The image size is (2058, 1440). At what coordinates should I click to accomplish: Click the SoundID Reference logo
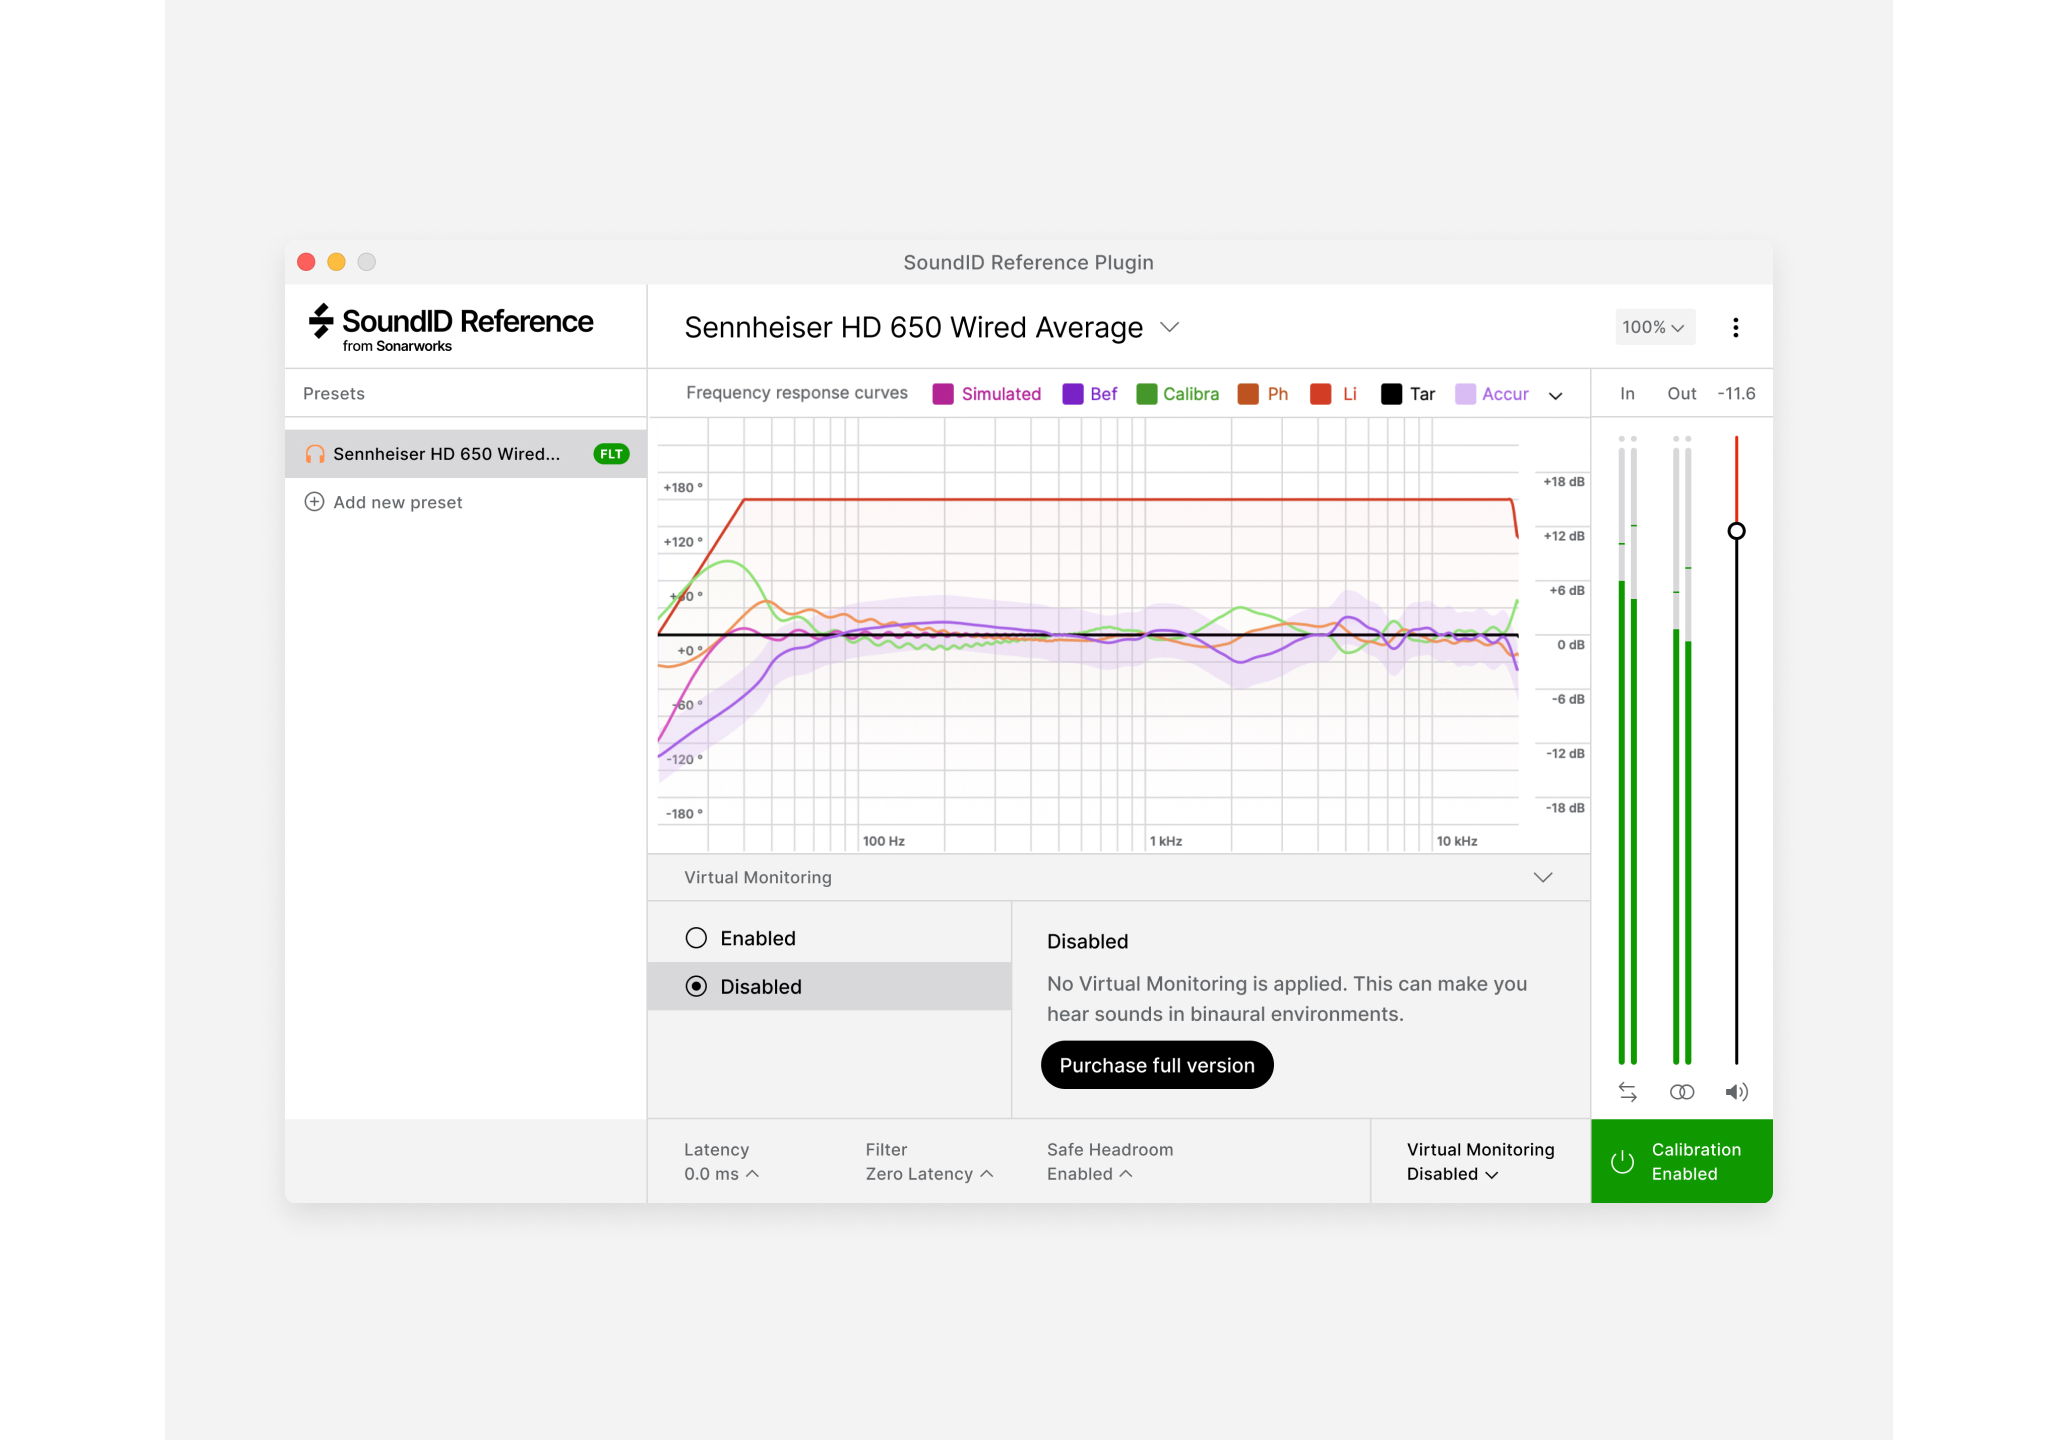click(x=450, y=327)
